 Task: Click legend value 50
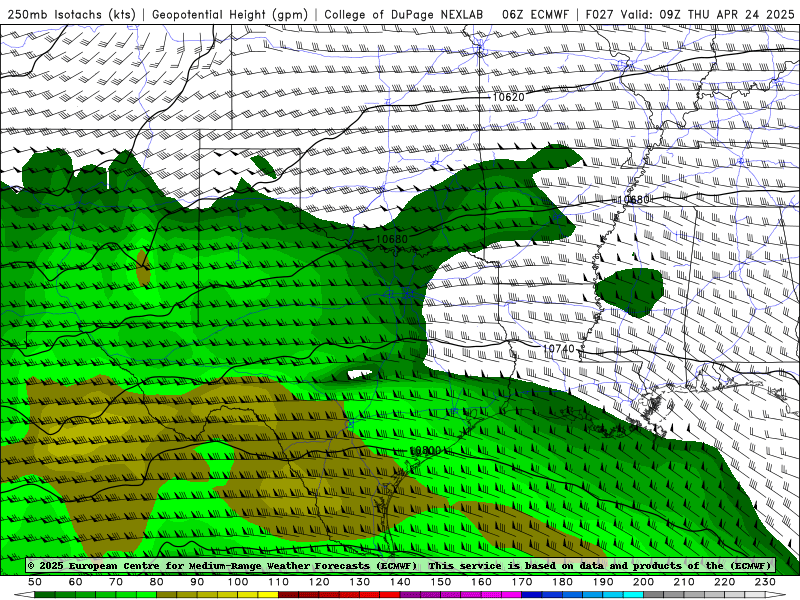35,582
